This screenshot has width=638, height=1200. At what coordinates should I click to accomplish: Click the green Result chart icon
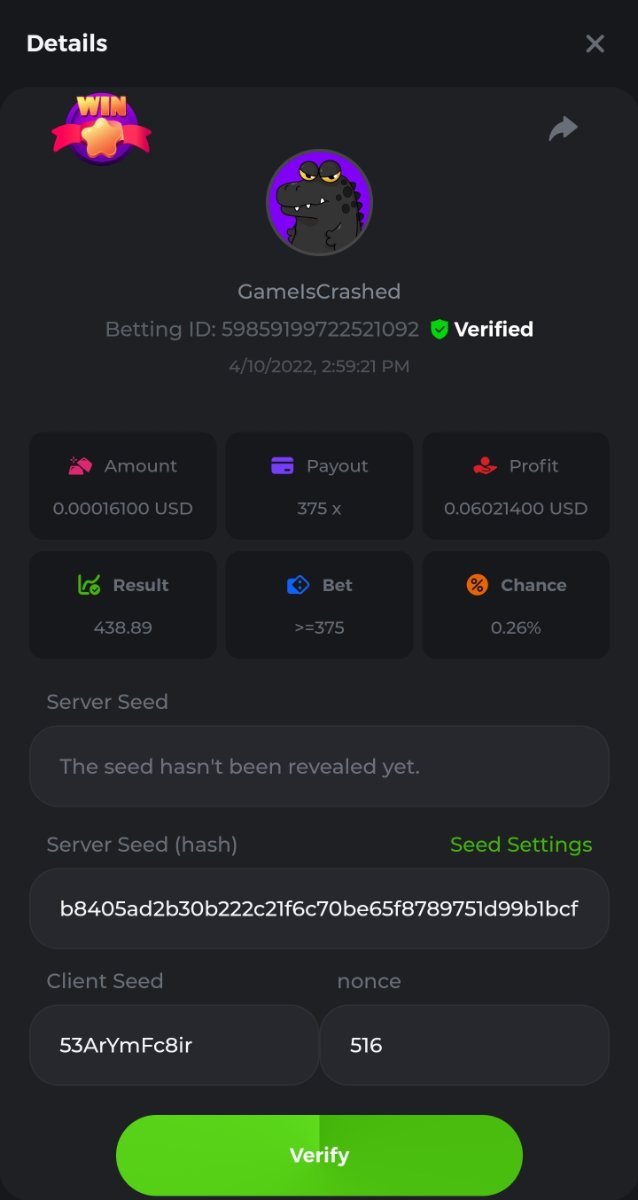89,585
